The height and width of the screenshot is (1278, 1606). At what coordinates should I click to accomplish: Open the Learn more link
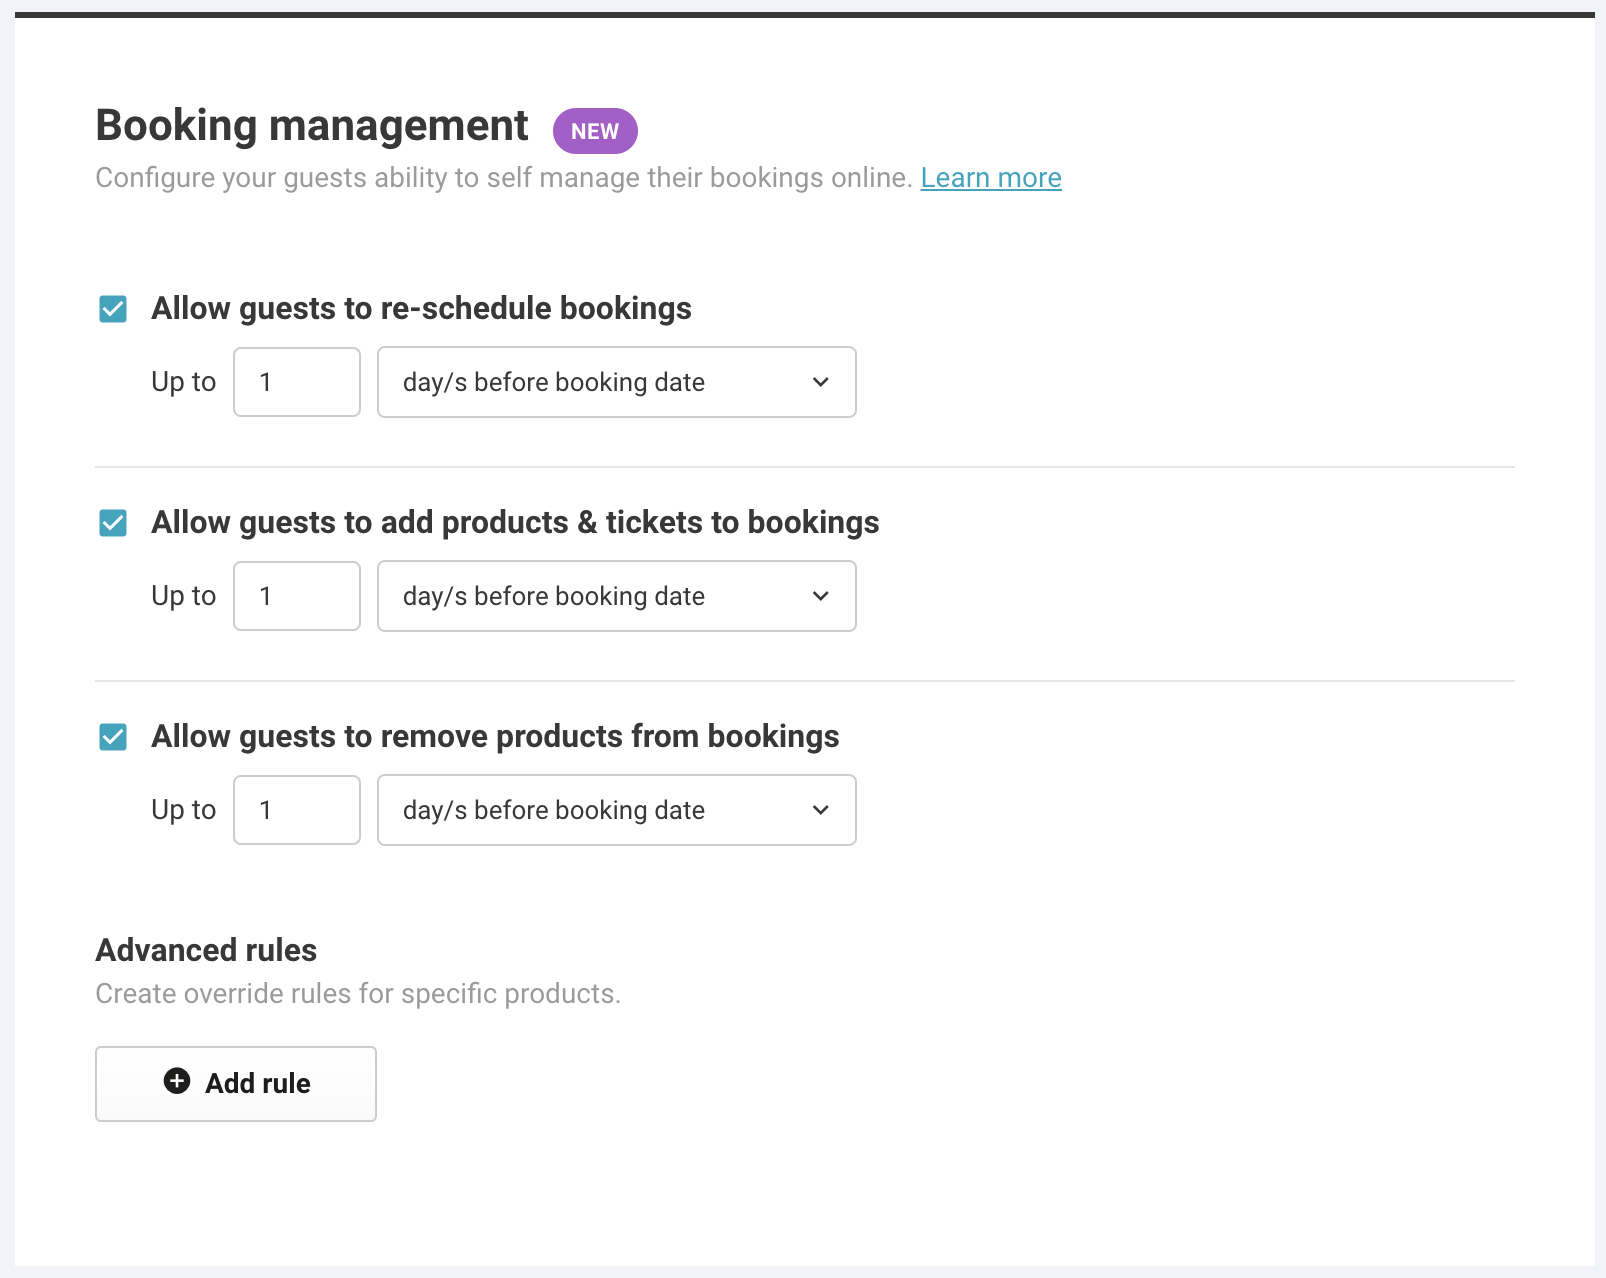pyautogui.click(x=990, y=178)
